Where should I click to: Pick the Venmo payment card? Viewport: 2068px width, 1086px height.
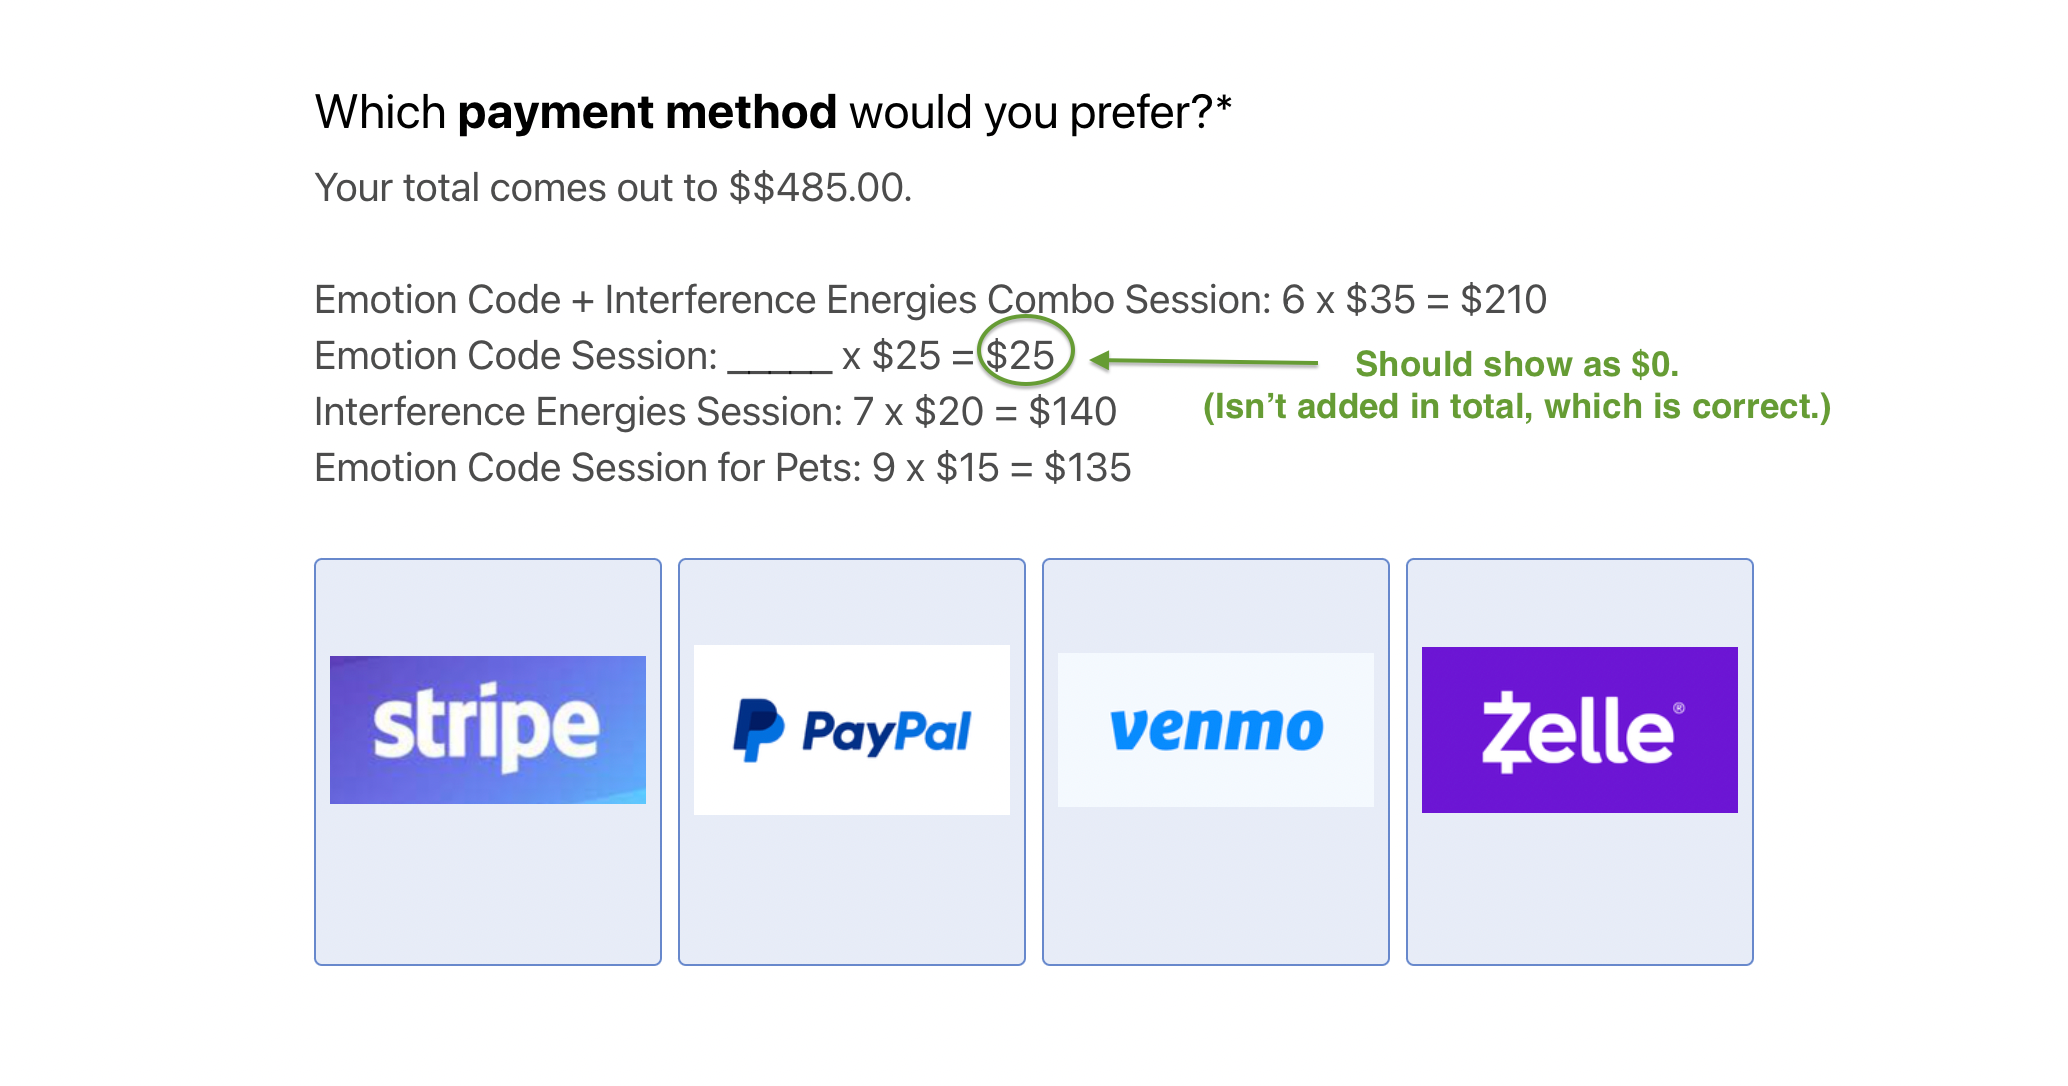coord(1216,761)
